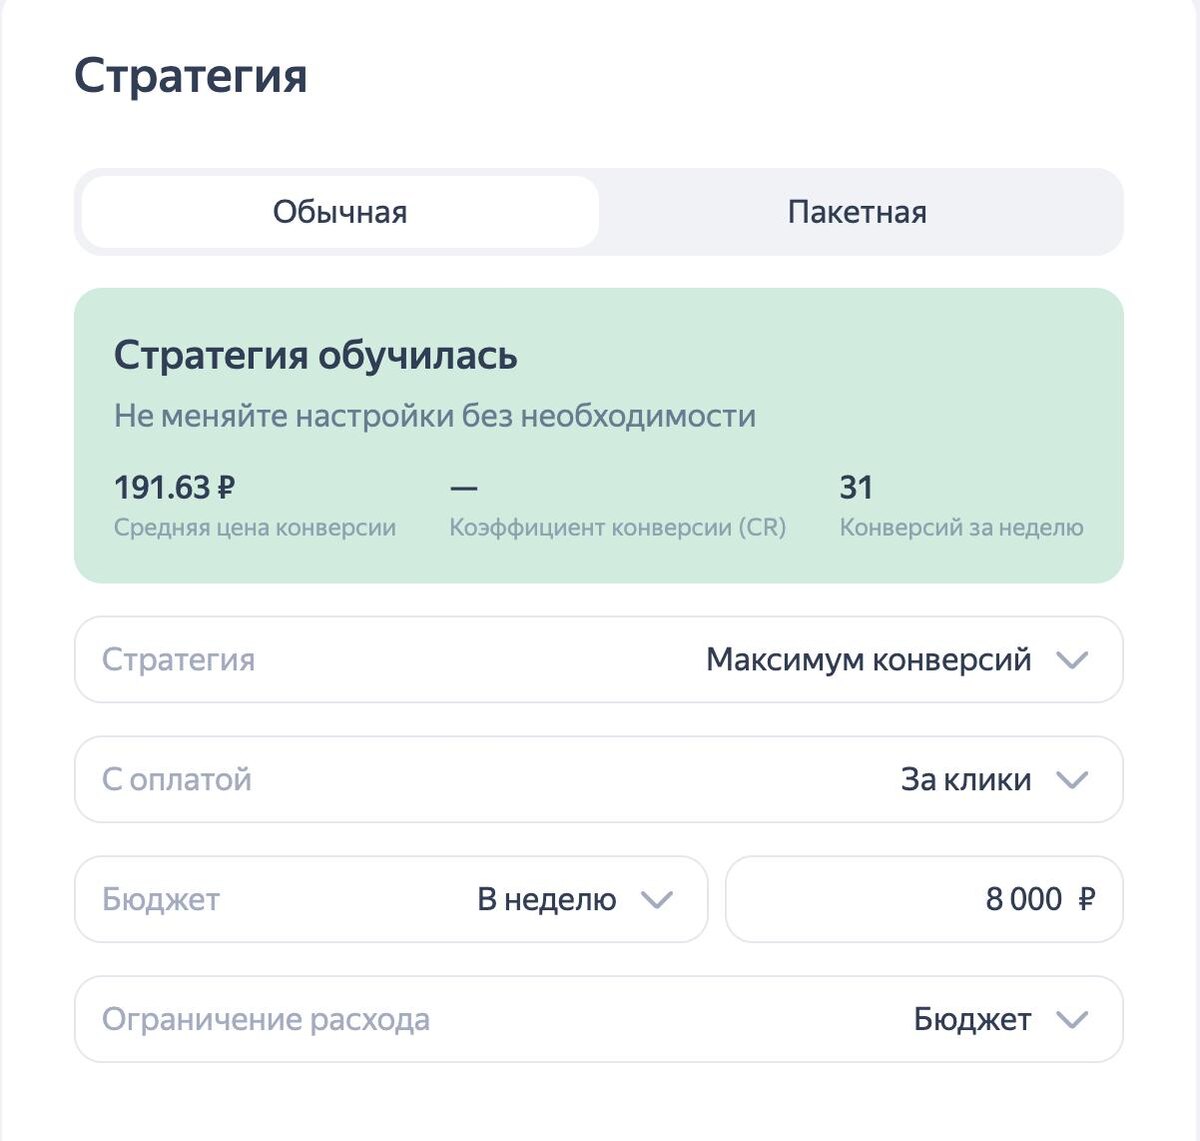Click the С оплатой field label
The image size is (1200, 1141).
[177, 780]
